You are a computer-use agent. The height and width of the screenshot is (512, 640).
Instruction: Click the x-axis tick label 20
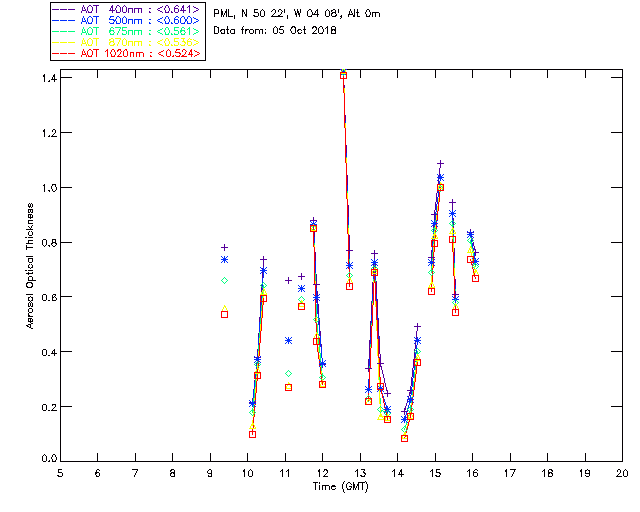coord(622,473)
